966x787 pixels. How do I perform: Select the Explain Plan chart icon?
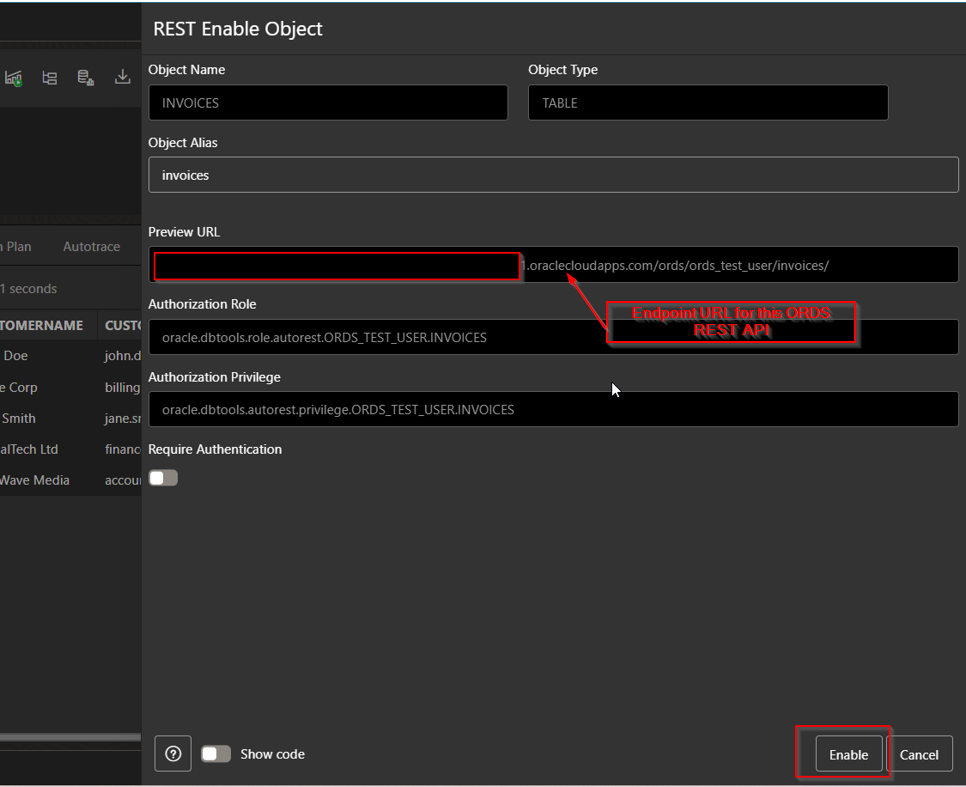click(14, 77)
